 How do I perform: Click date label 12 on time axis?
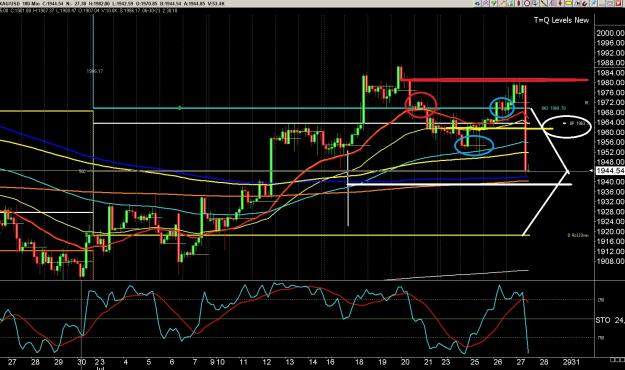tap(266, 362)
